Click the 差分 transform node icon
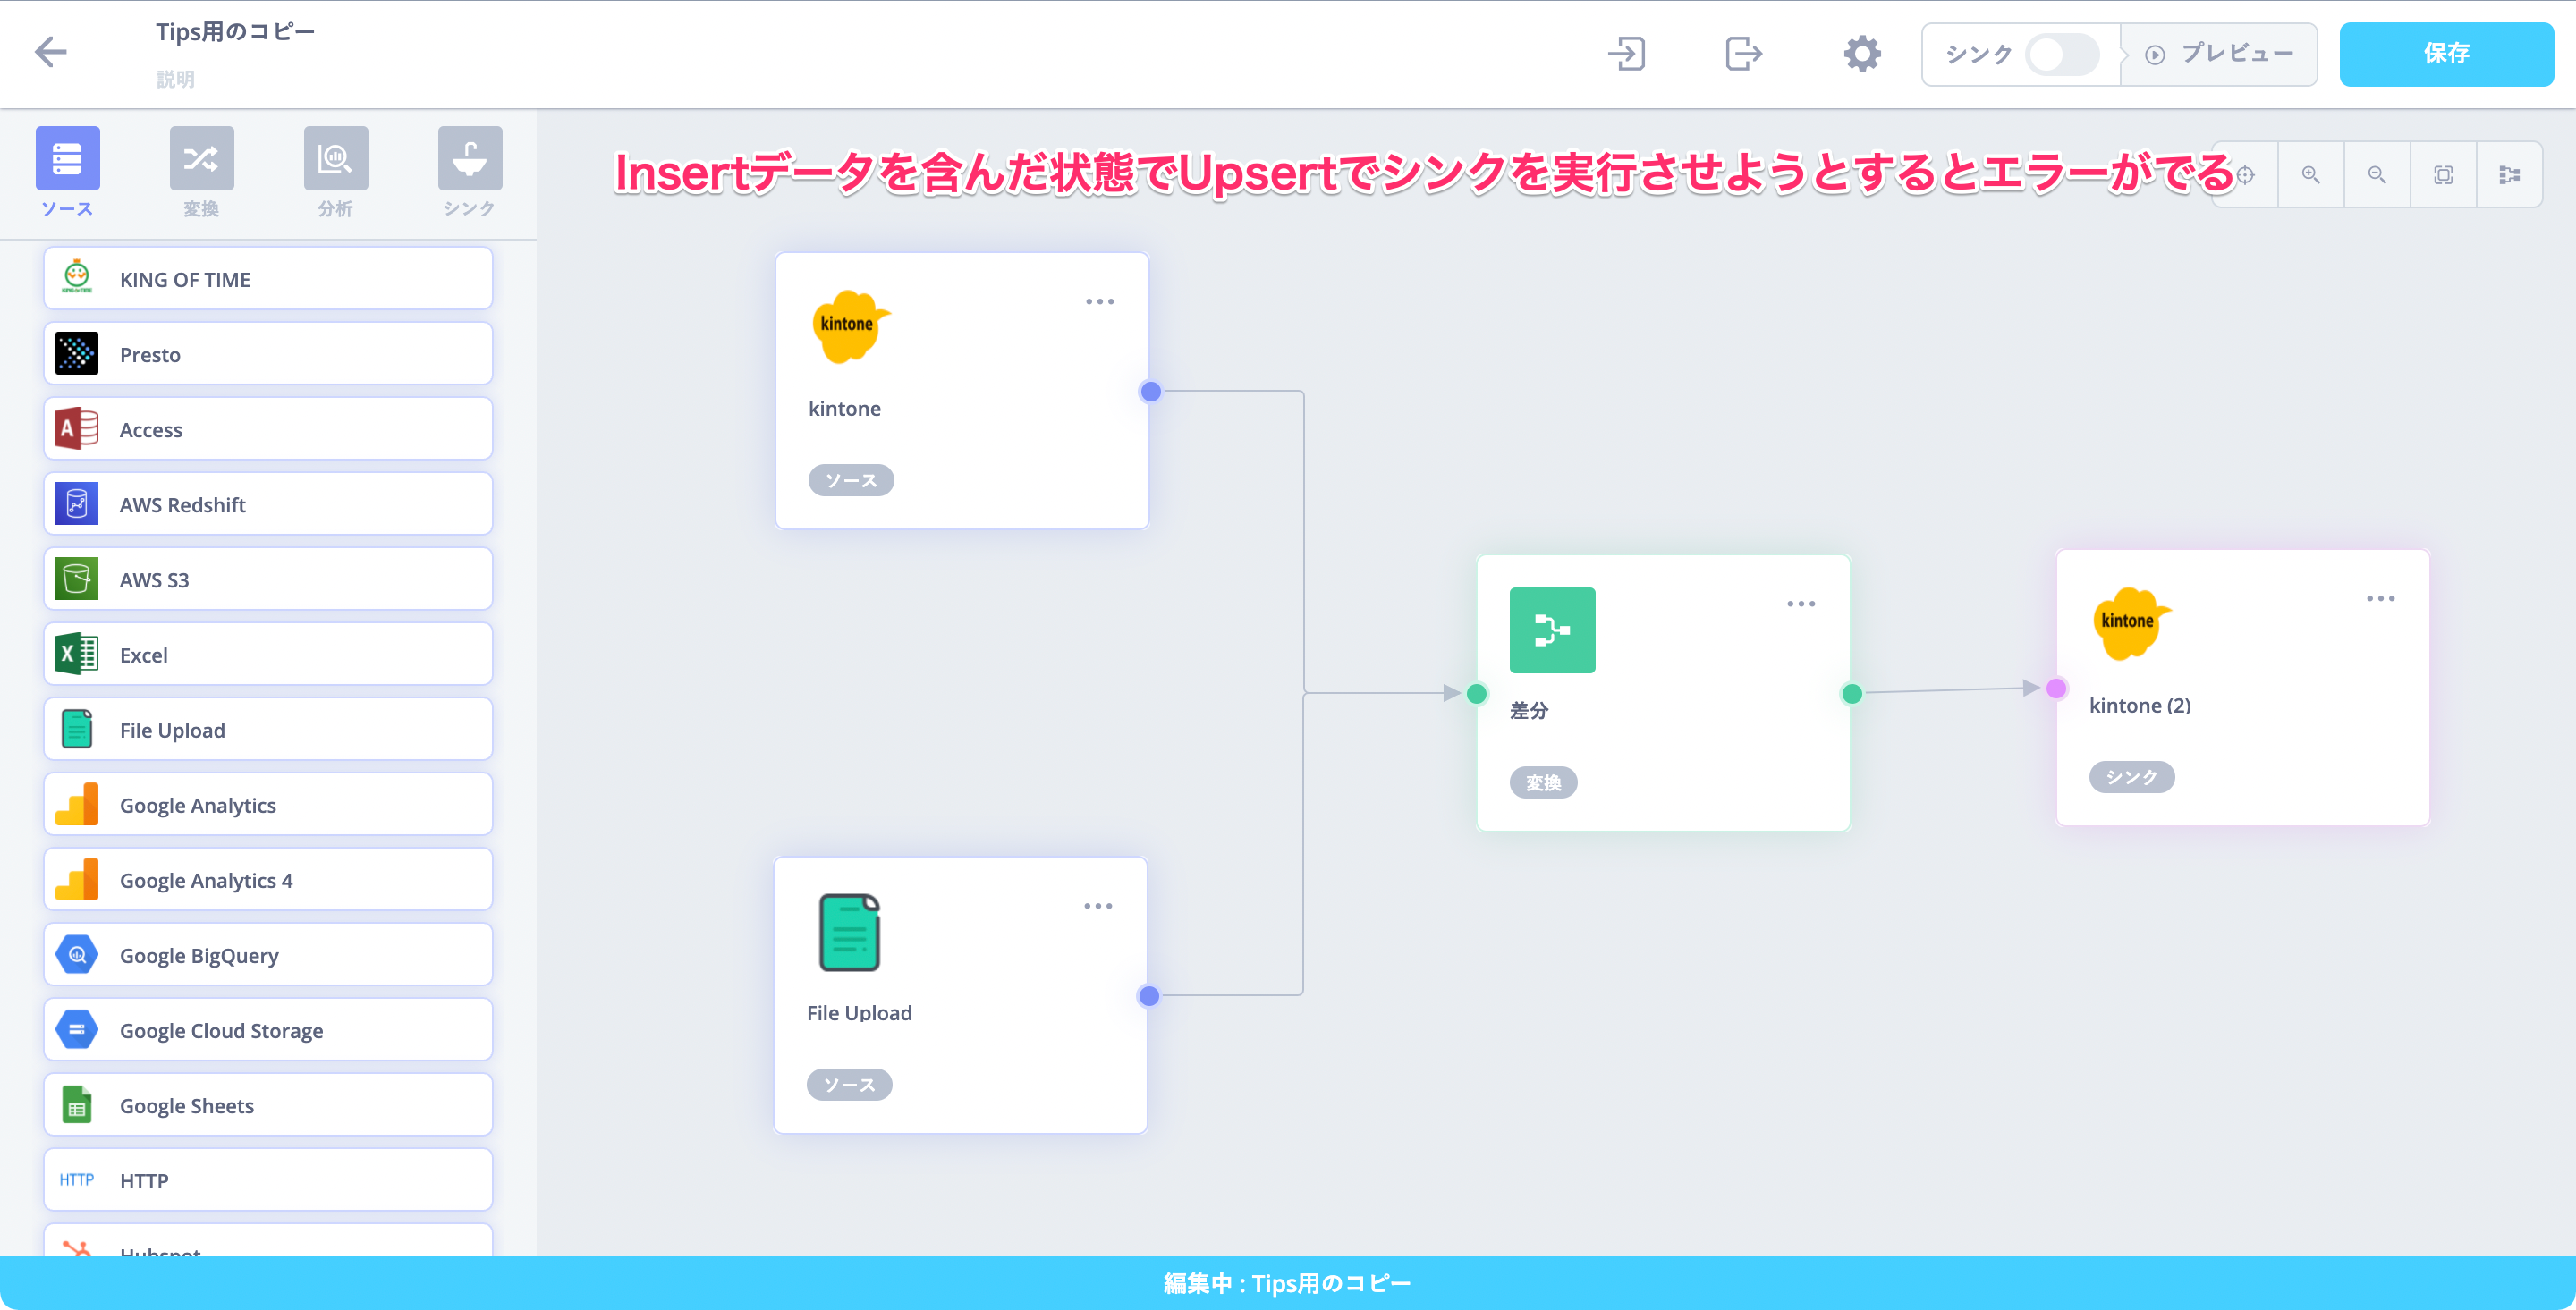This screenshot has height=1310, width=2576. point(1552,630)
